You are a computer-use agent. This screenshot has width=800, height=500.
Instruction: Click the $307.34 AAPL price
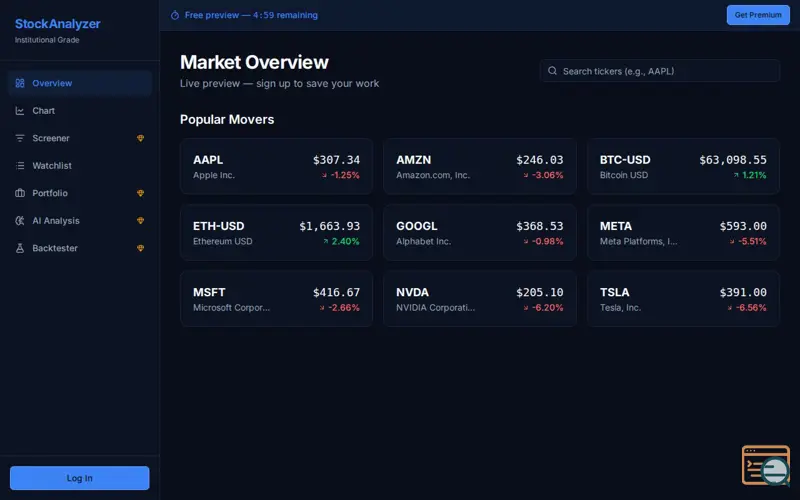[x=336, y=160]
